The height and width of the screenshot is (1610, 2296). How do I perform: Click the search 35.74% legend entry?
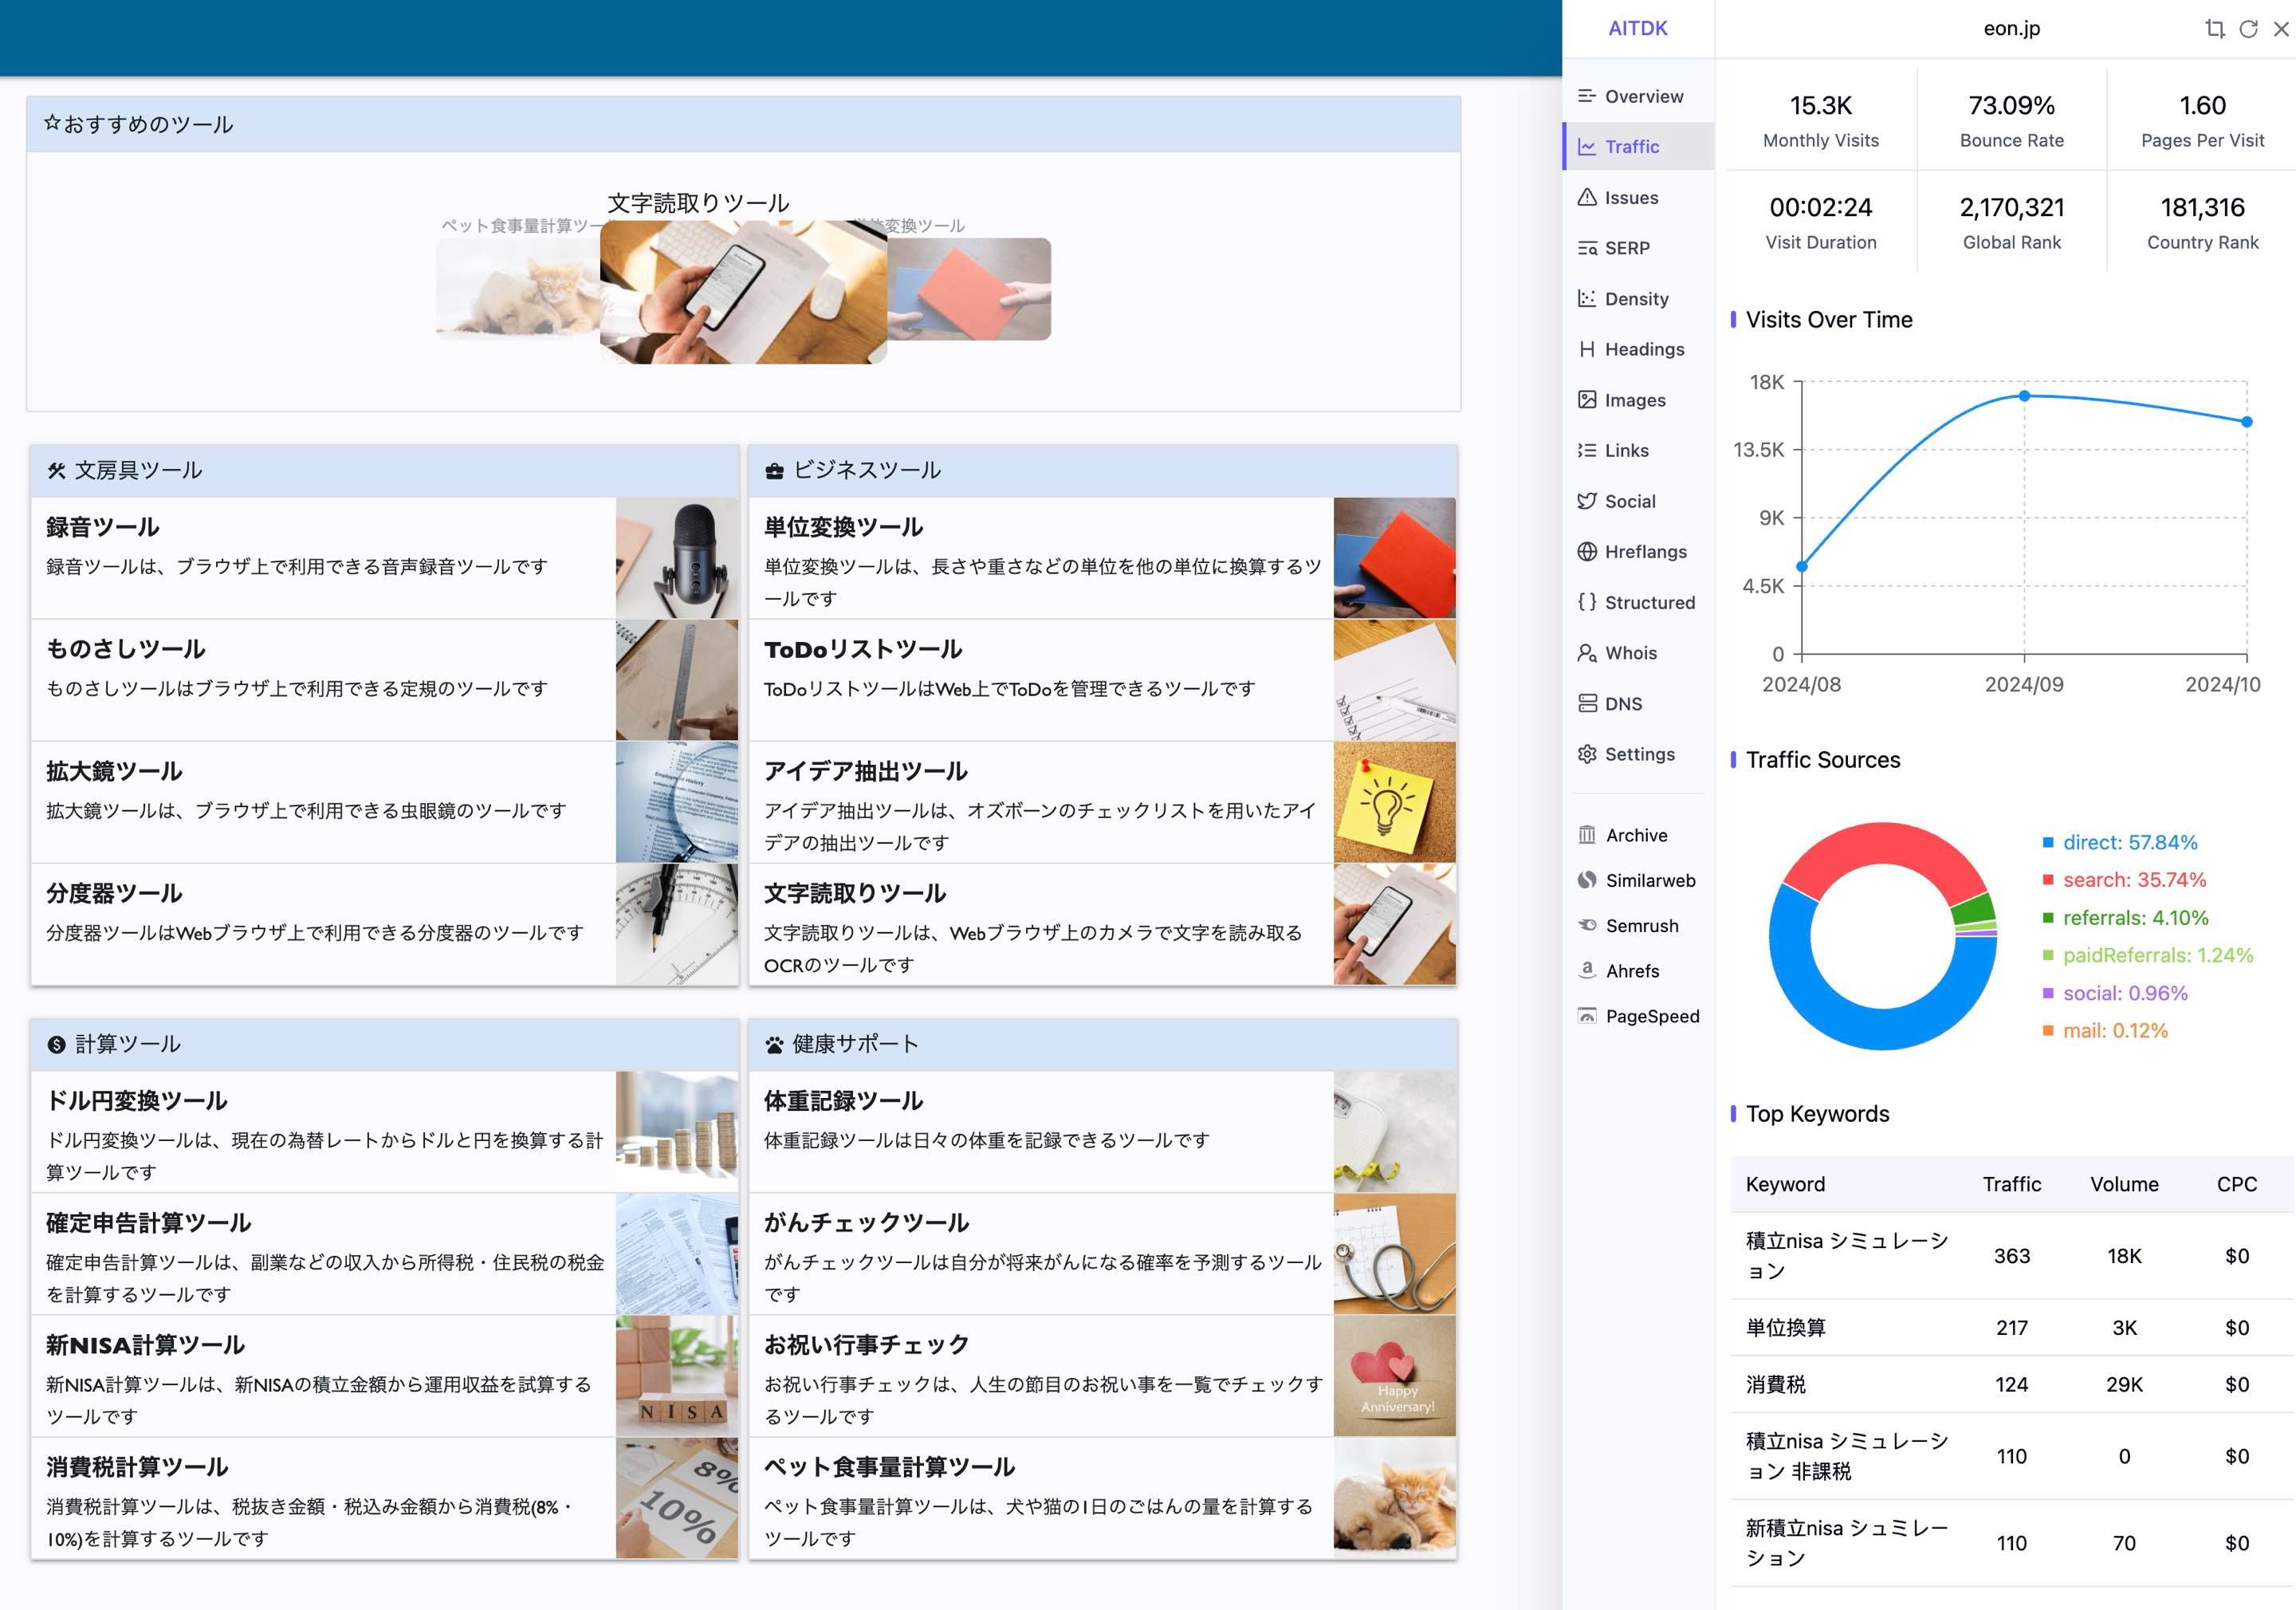(2124, 880)
